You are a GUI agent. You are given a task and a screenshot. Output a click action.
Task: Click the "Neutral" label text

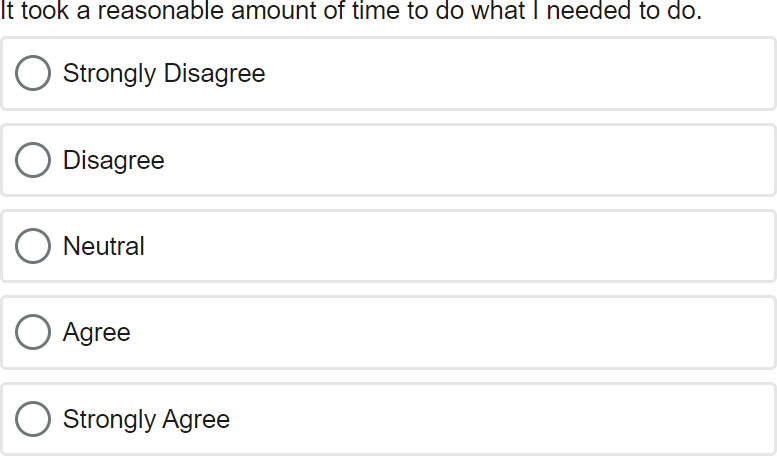(104, 246)
